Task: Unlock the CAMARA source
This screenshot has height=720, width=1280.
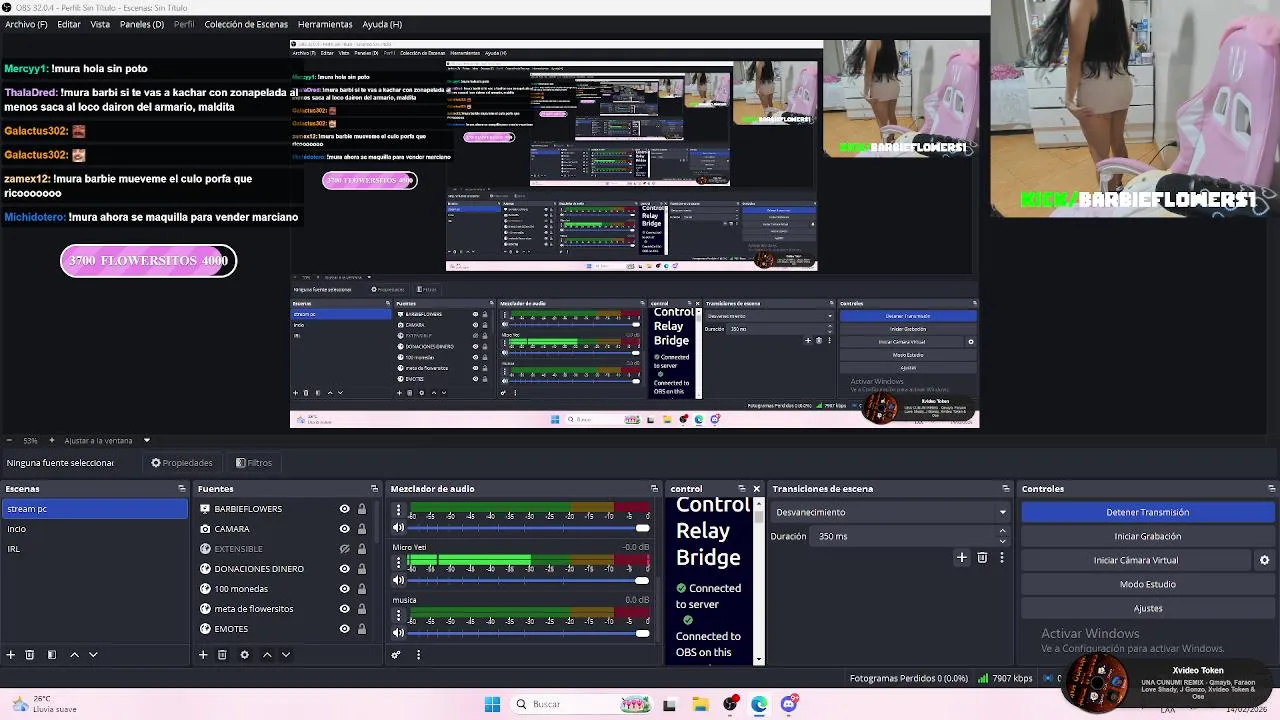Action: pos(362,529)
